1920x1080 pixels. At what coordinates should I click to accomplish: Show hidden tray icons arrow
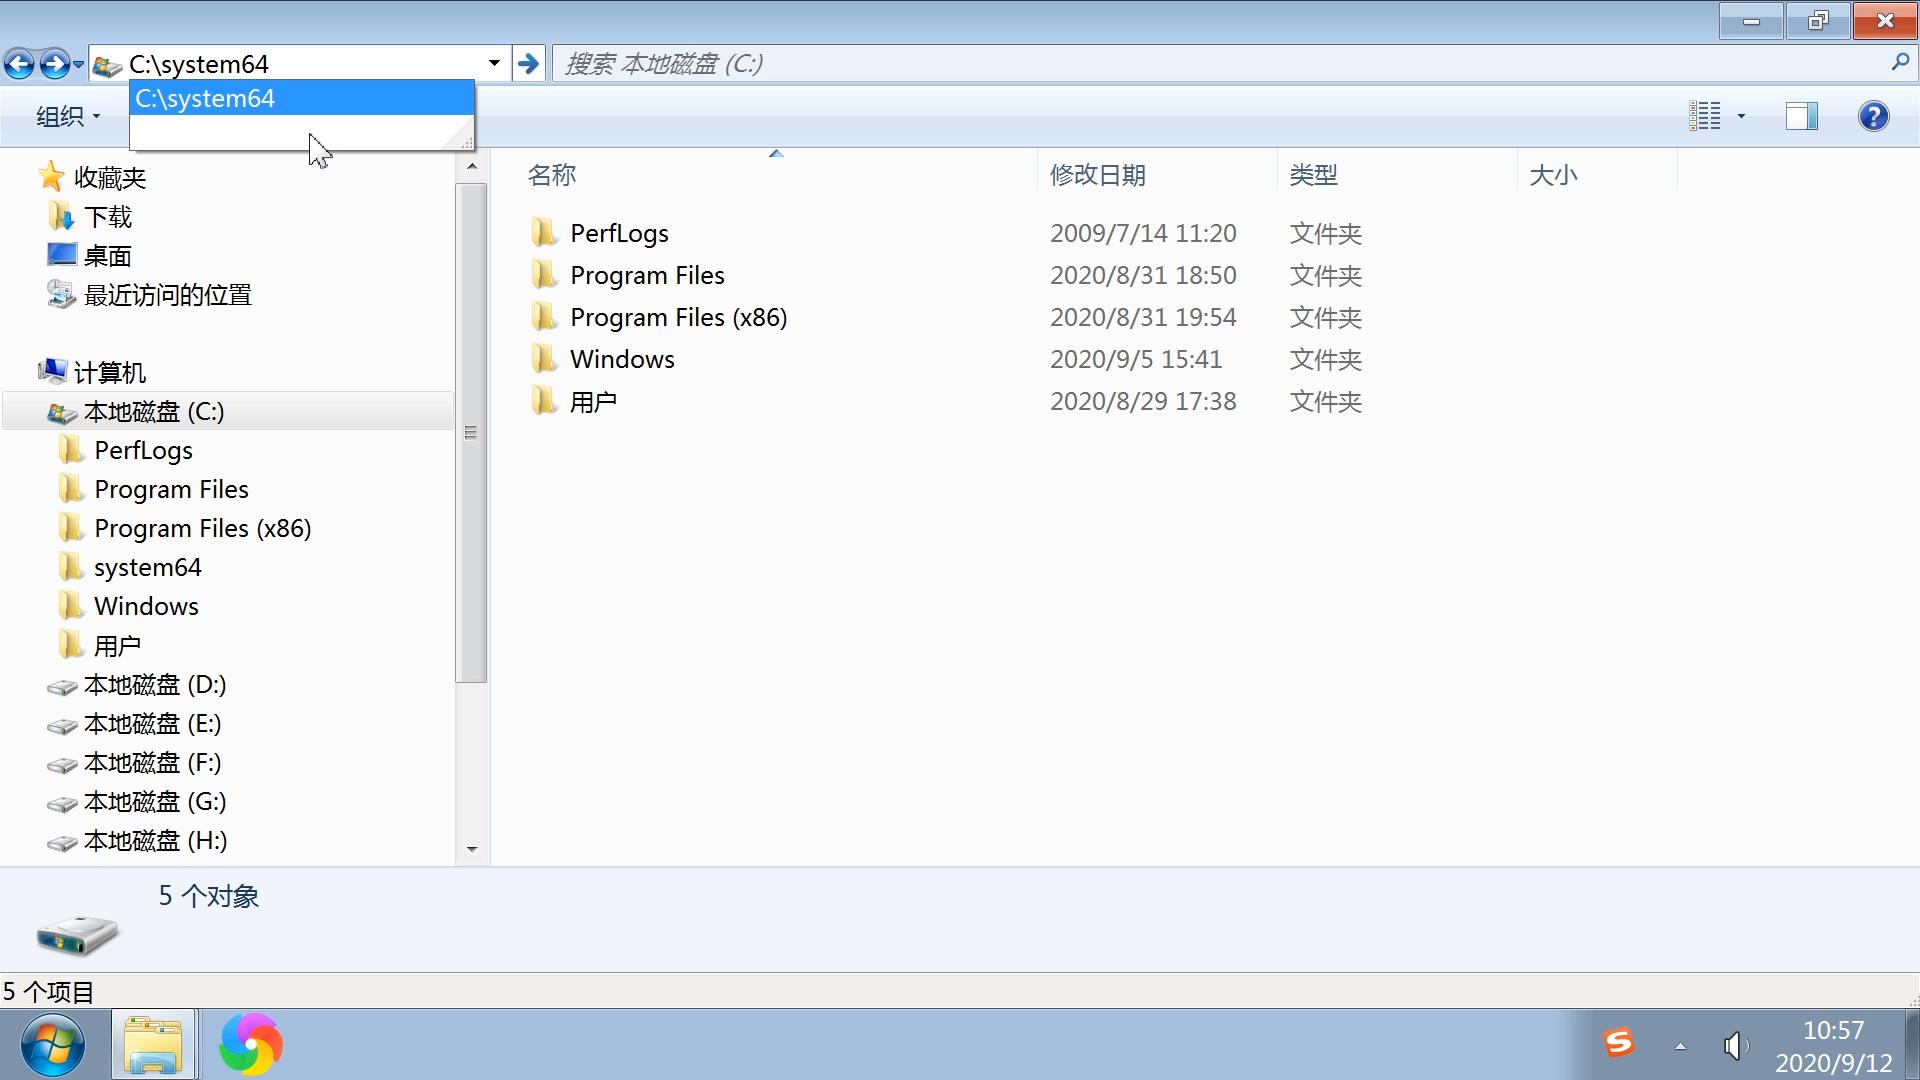point(1680,1046)
